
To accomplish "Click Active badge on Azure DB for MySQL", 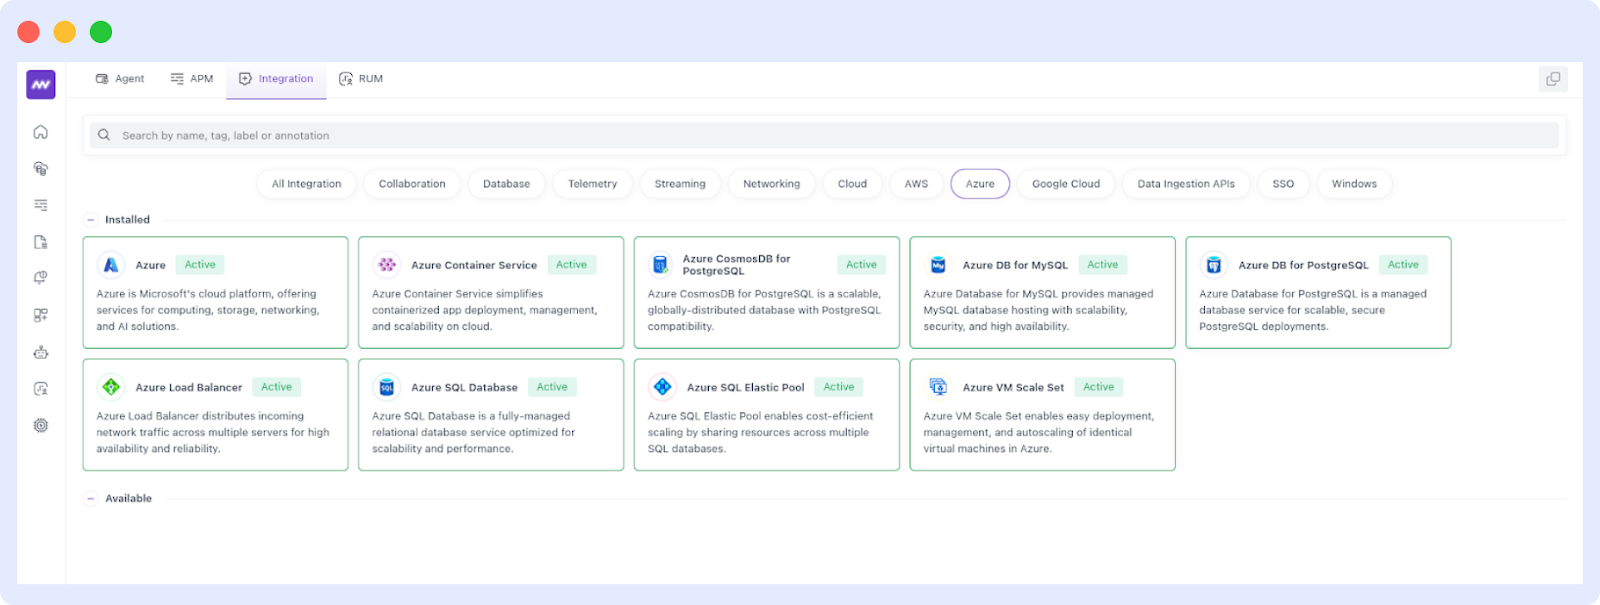I will tap(1103, 265).
